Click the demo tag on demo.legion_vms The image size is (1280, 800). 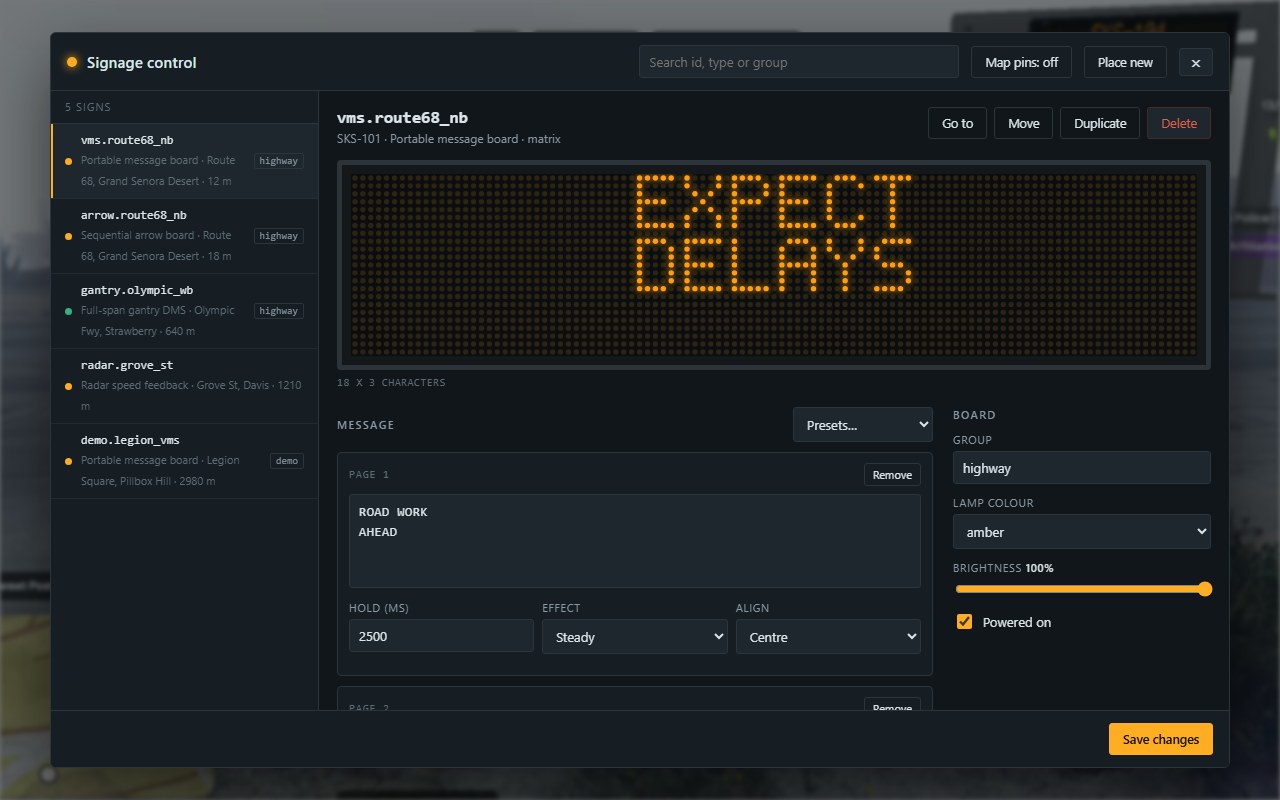point(287,461)
